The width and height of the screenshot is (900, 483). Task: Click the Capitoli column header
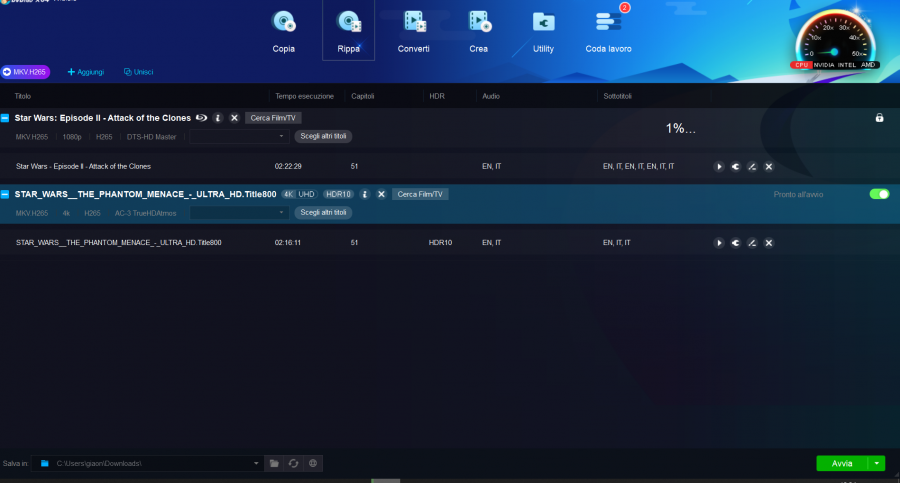pos(363,96)
